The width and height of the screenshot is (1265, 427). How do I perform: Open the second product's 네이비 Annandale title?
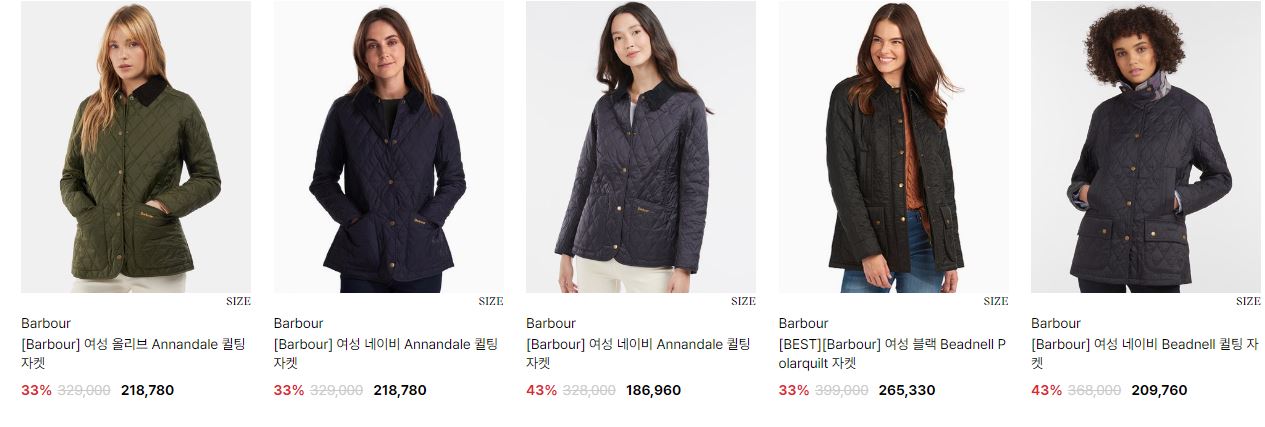pyautogui.click(x=386, y=354)
